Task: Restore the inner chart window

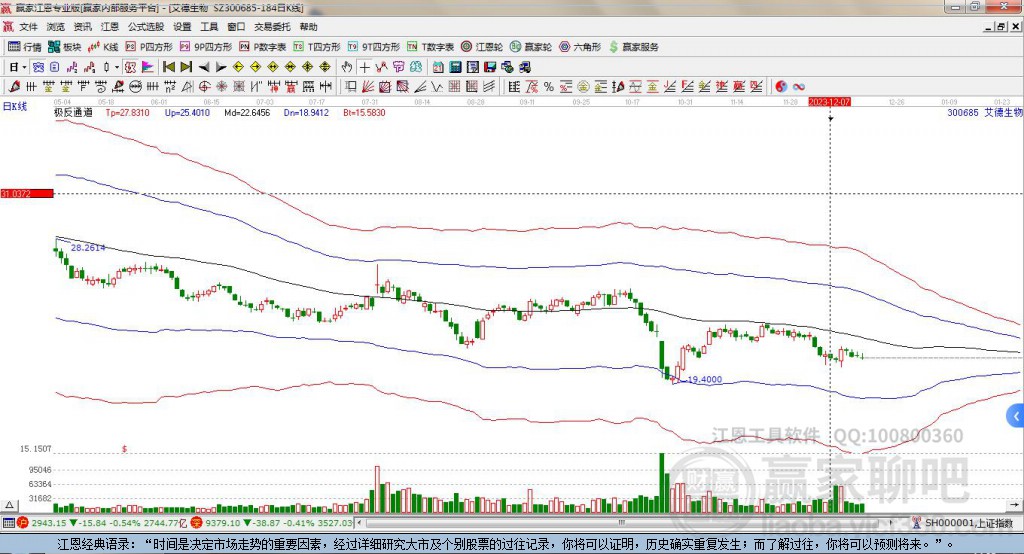Action: [x=1000, y=27]
